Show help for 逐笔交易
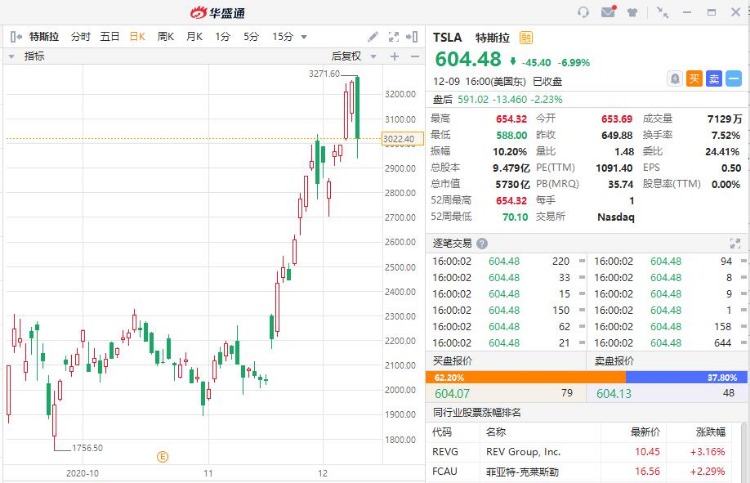This screenshot has height=483, width=750. pos(482,244)
